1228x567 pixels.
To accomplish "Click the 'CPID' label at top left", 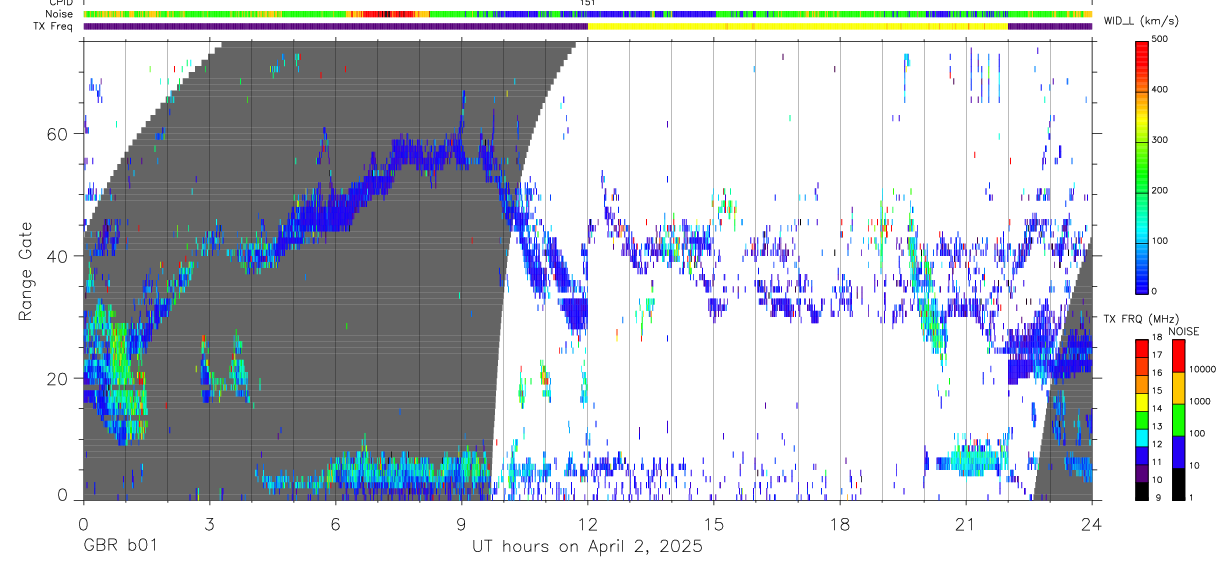I will tap(61, 3).
